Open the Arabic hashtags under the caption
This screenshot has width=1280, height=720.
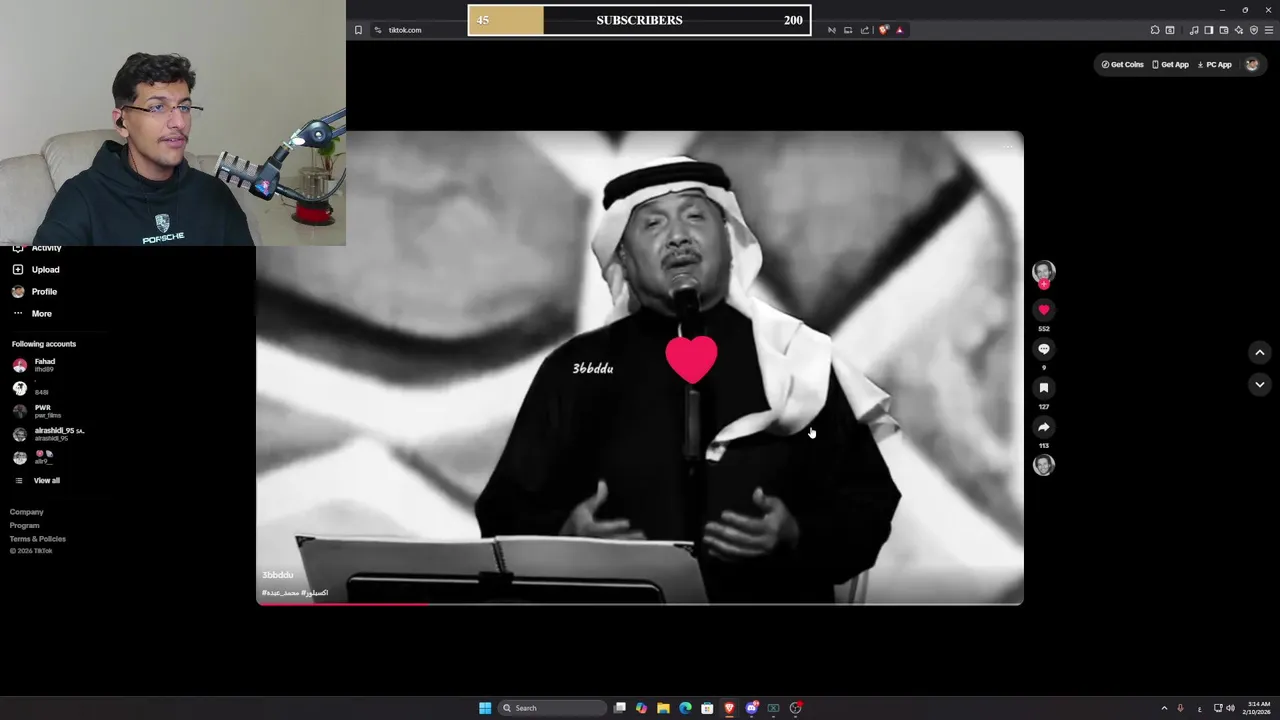click(x=295, y=593)
